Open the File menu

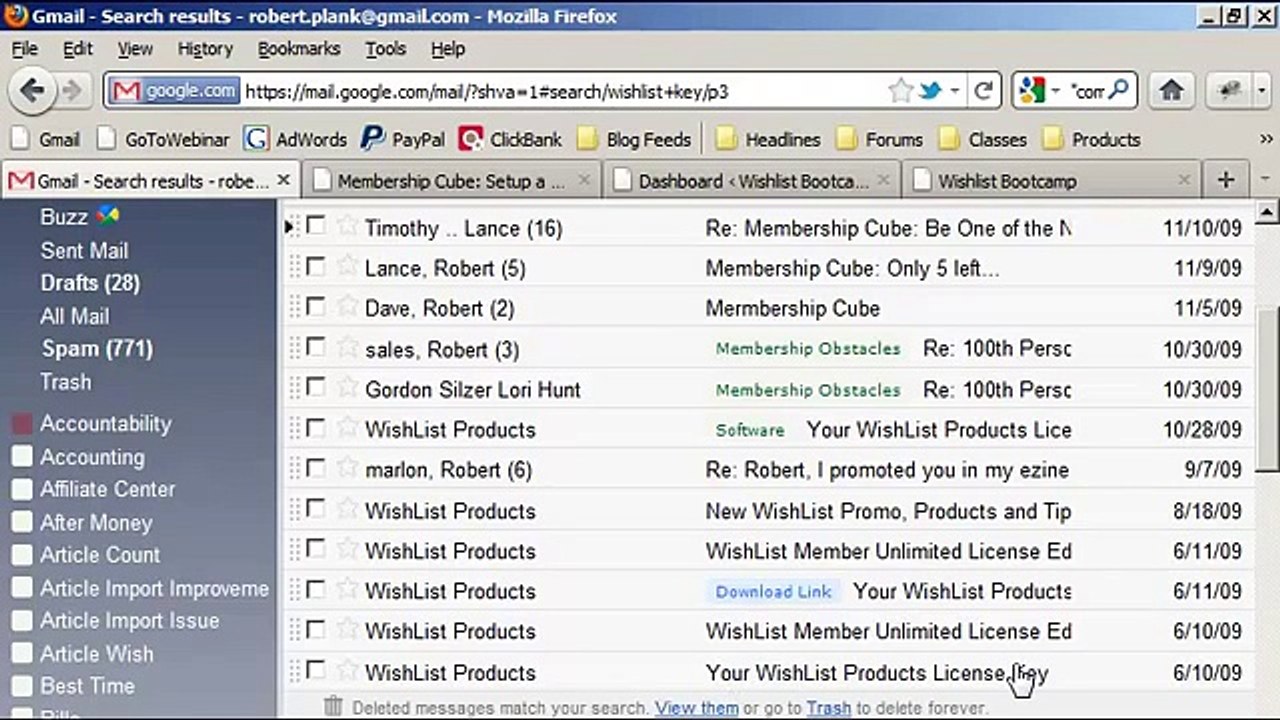click(x=24, y=49)
